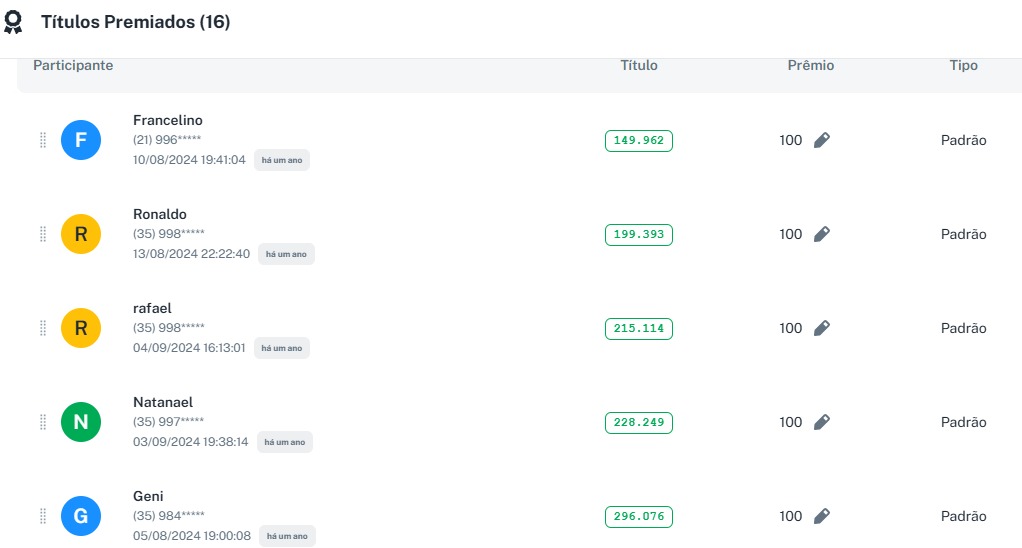The image size is (1022, 548).
Task: Select the drag handle beside Geni
Action: coord(43,516)
